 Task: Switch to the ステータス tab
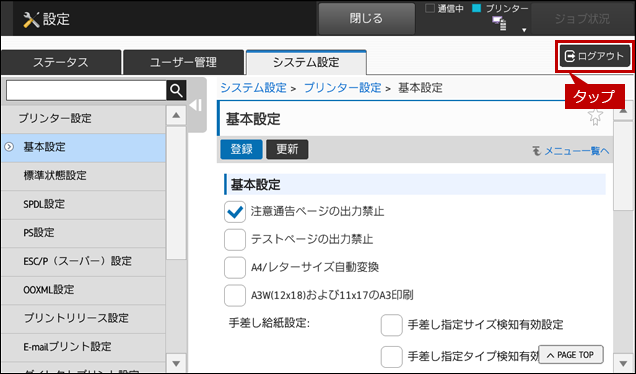61,62
